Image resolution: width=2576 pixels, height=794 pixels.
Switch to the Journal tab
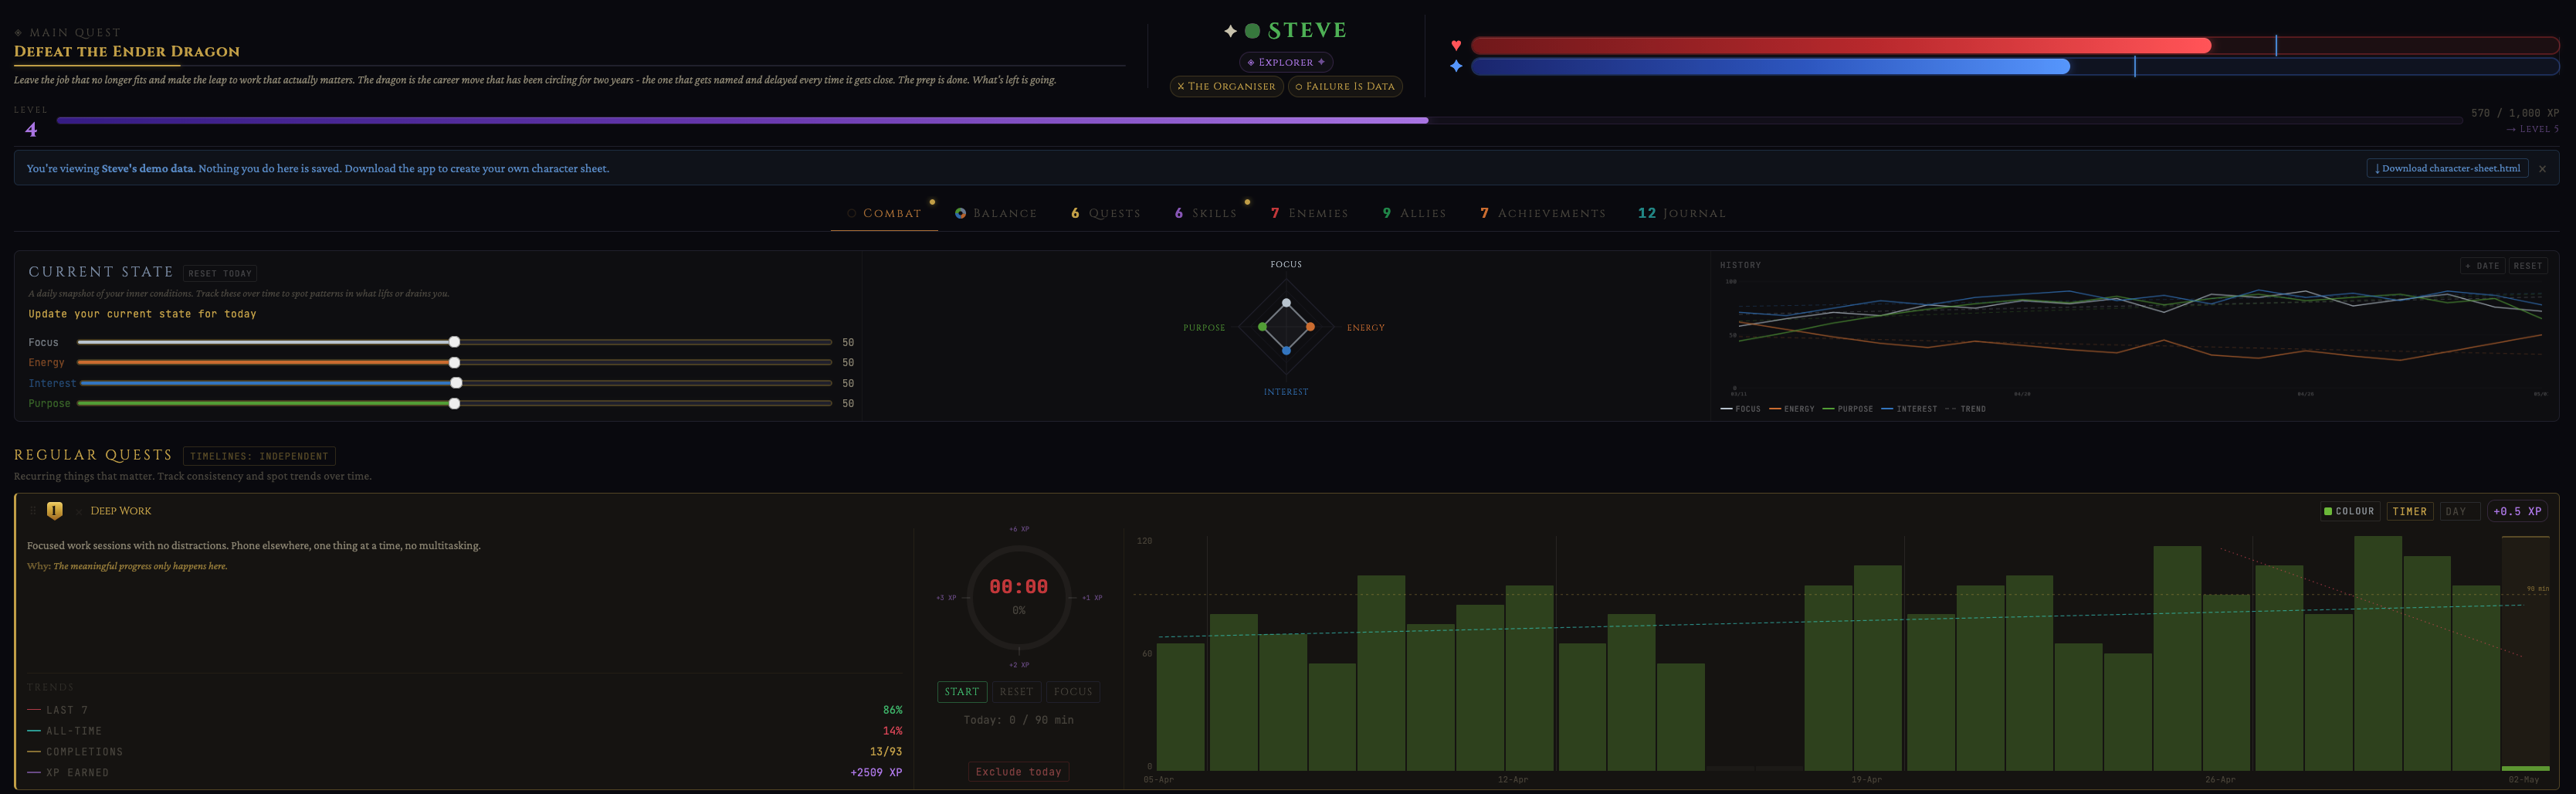(x=1681, y=213)
